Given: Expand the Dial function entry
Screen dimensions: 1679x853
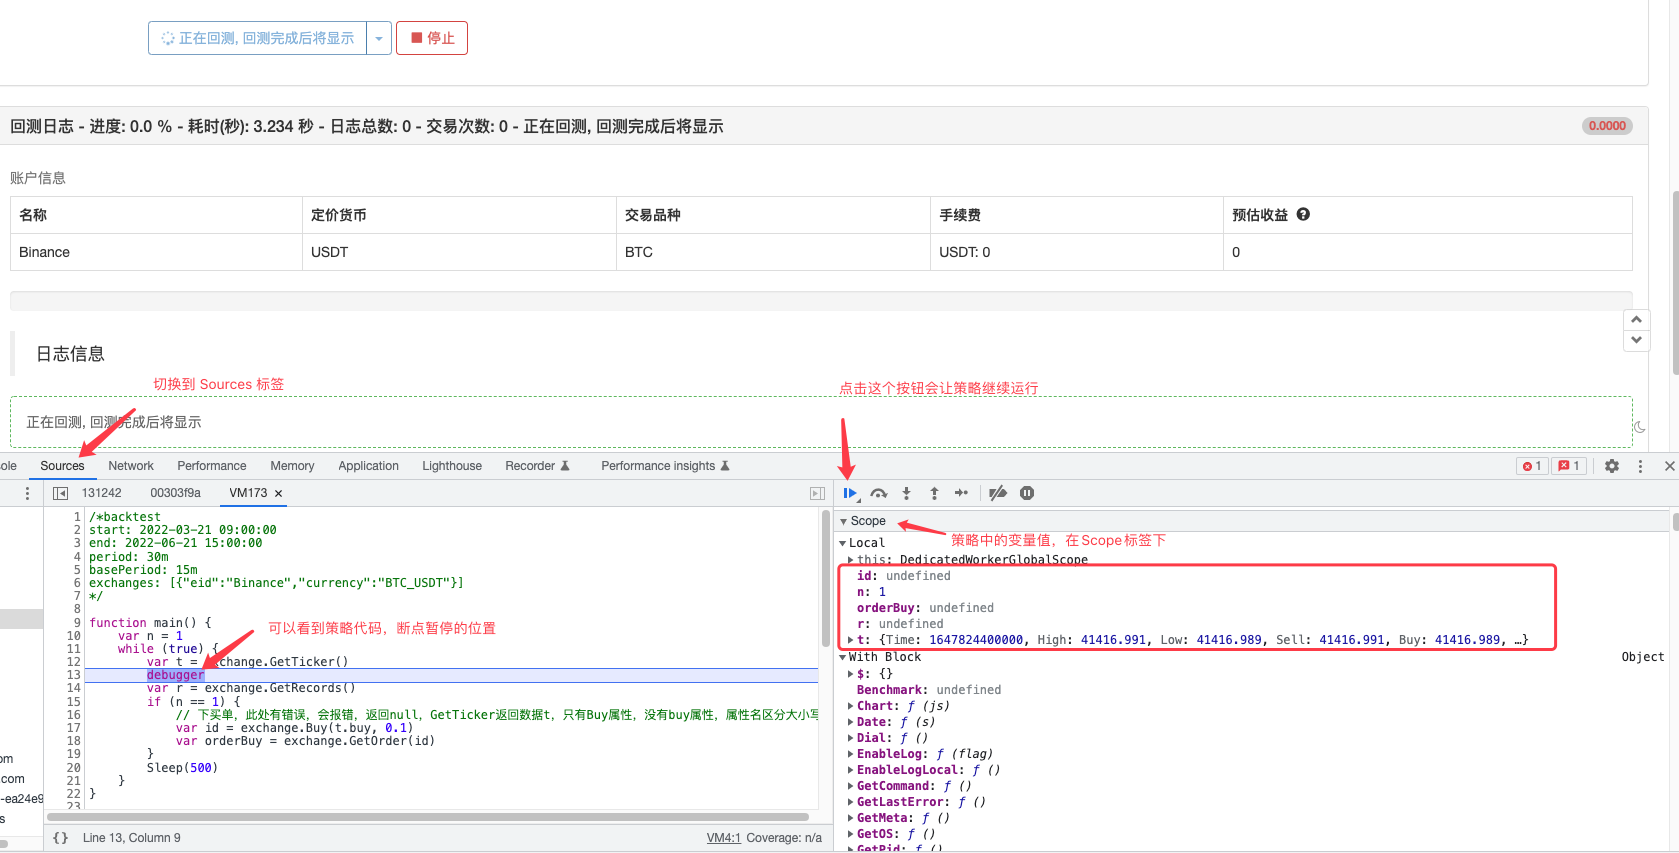Looking at the screenshot, I should (x=851, y=738).
